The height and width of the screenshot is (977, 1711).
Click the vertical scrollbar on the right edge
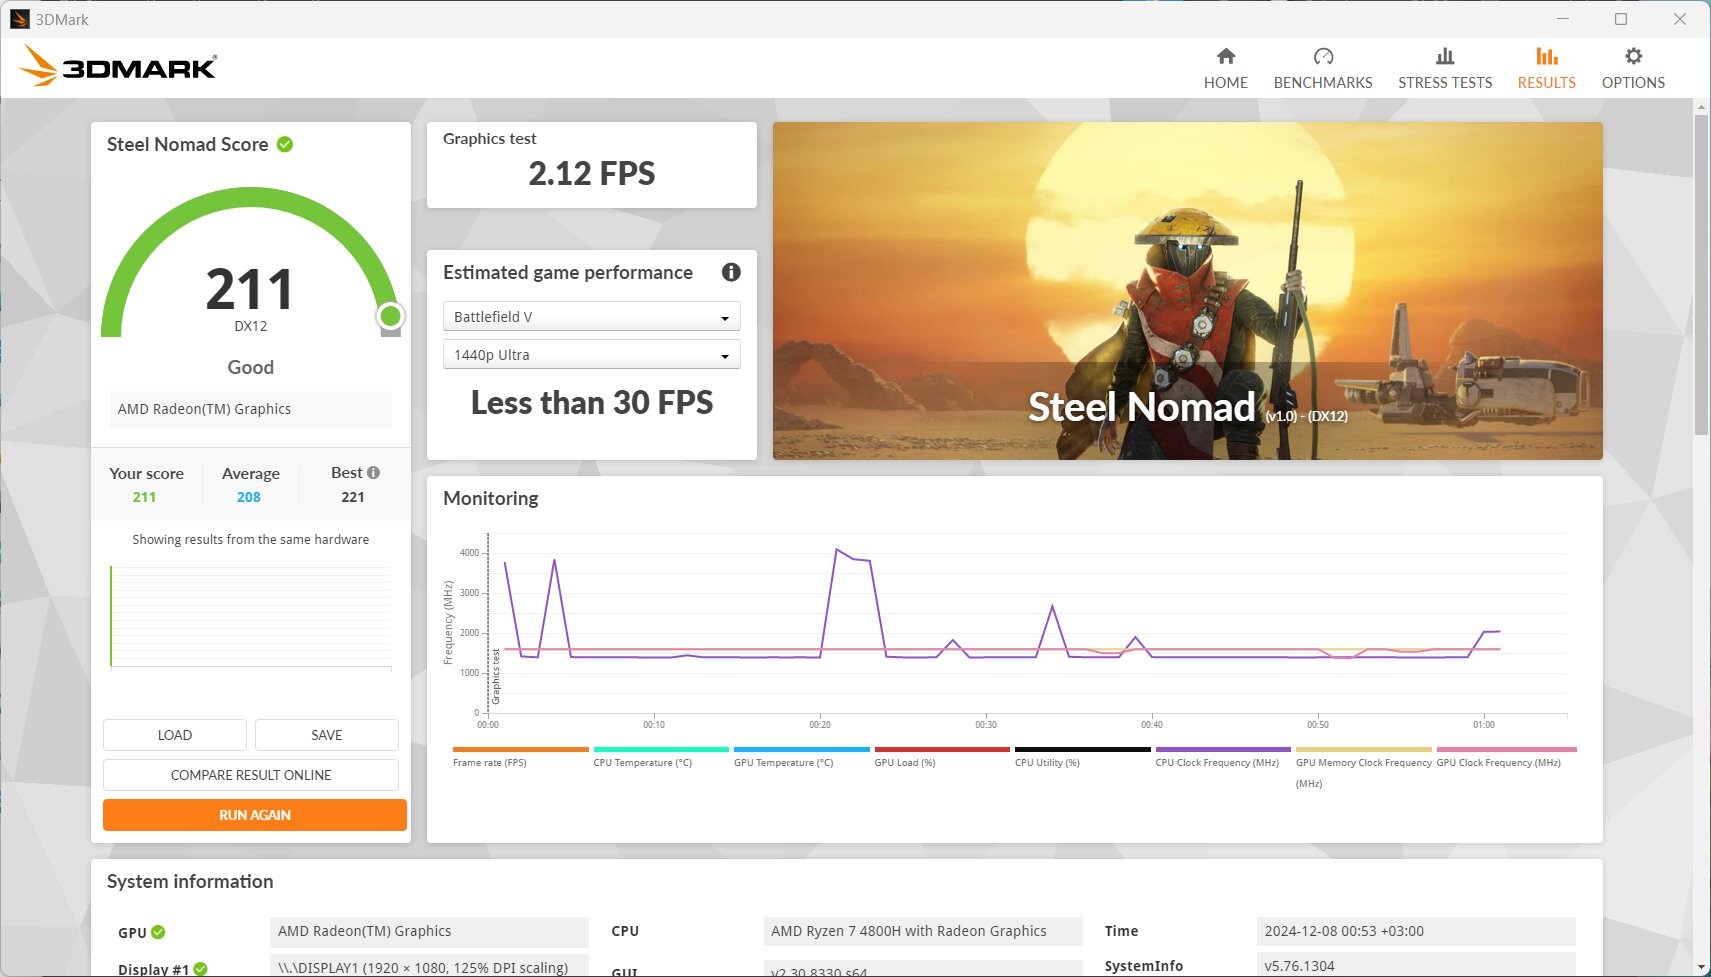pos(1702,275)
